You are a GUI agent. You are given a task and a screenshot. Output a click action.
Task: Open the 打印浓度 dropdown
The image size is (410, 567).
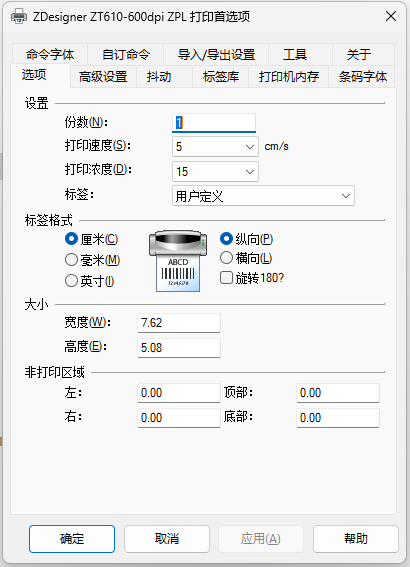pyautogui.click(x=215, y=171)
